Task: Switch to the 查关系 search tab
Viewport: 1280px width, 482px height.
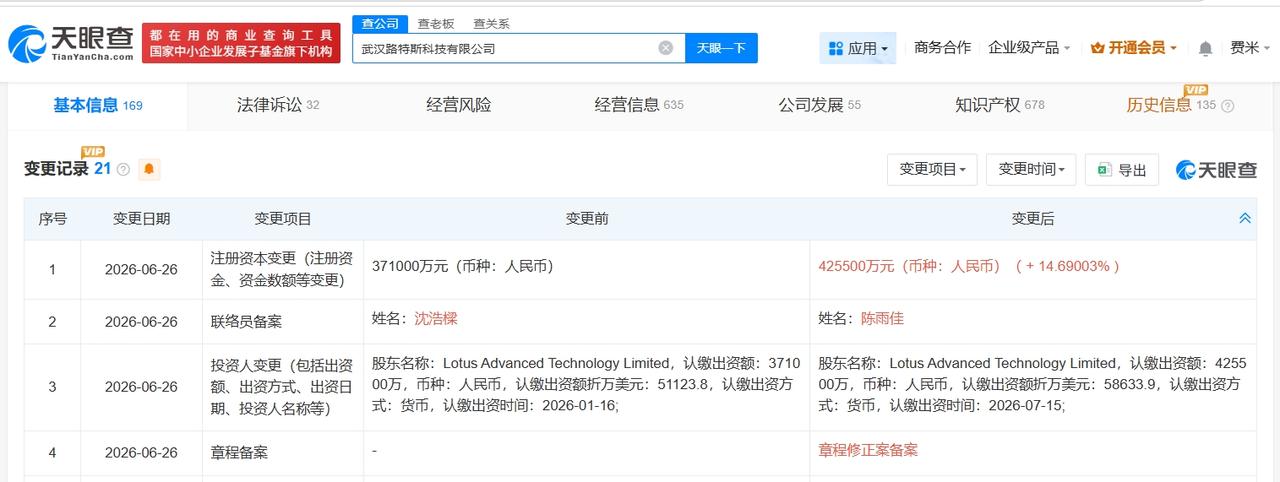Action: point(491,24)
